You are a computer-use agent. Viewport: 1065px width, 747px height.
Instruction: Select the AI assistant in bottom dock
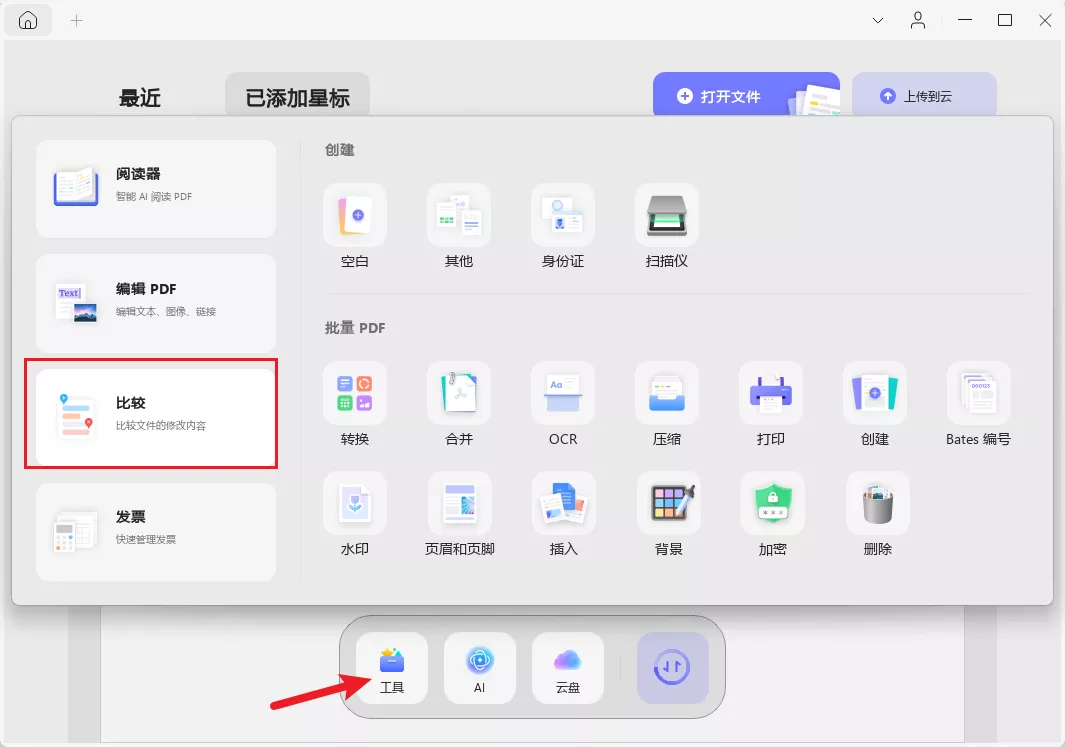coord(479,668)
